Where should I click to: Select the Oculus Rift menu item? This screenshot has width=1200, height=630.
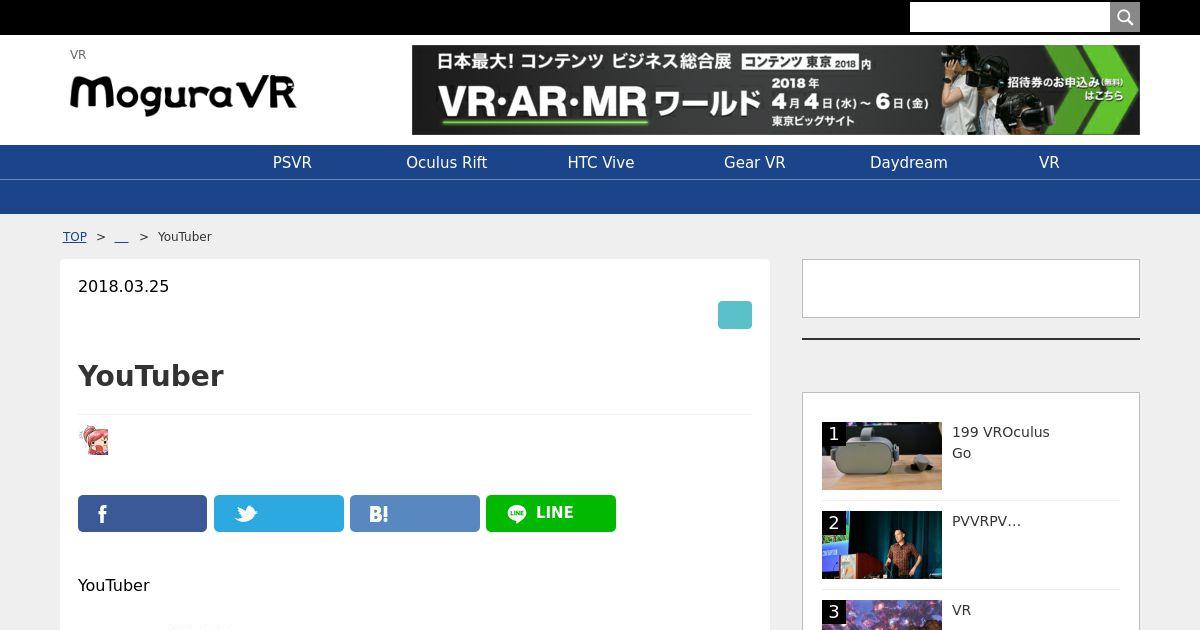[x=446, y=163]
